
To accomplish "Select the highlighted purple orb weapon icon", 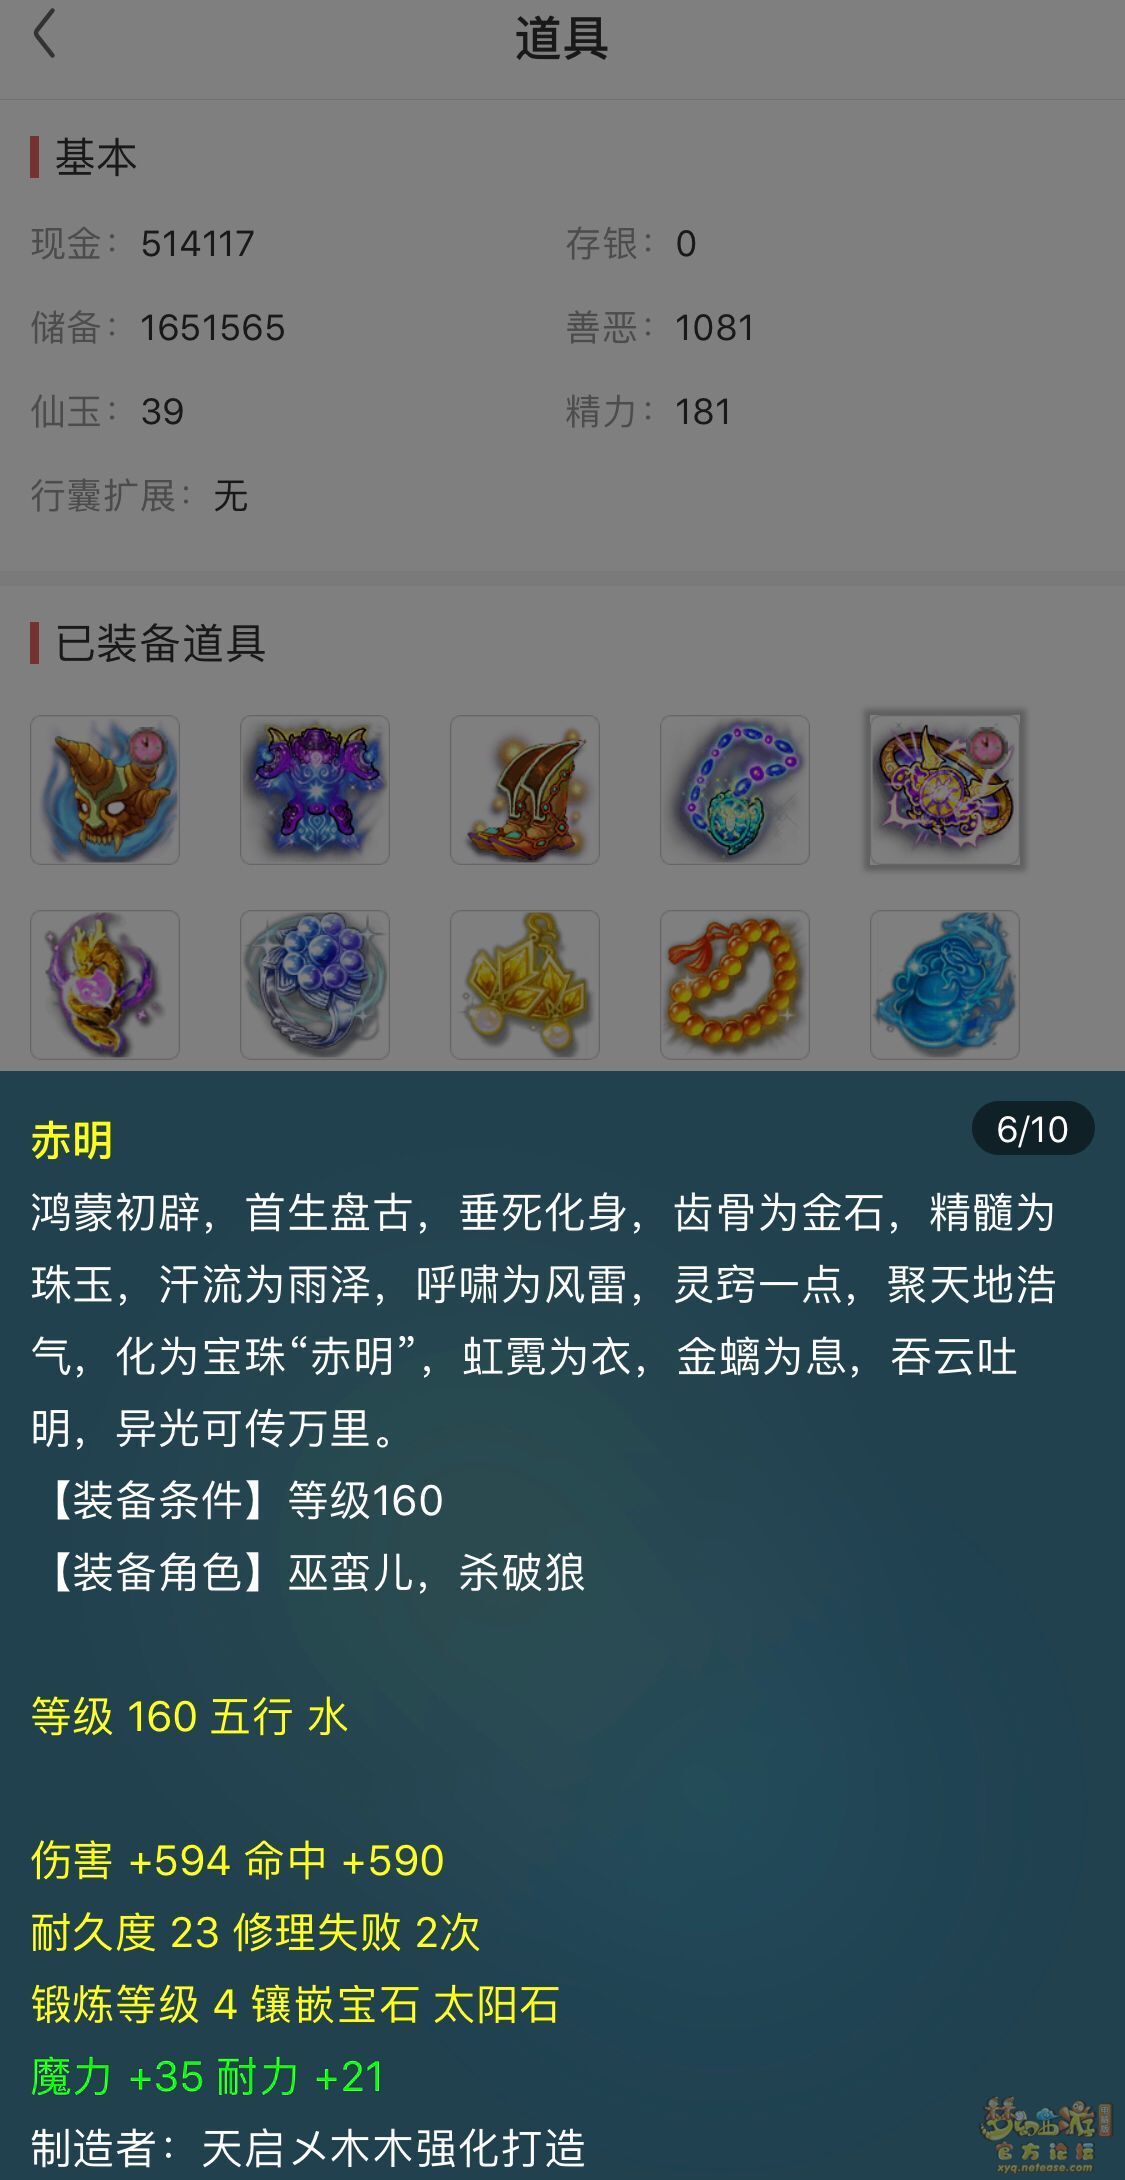I will coord(945,790).
